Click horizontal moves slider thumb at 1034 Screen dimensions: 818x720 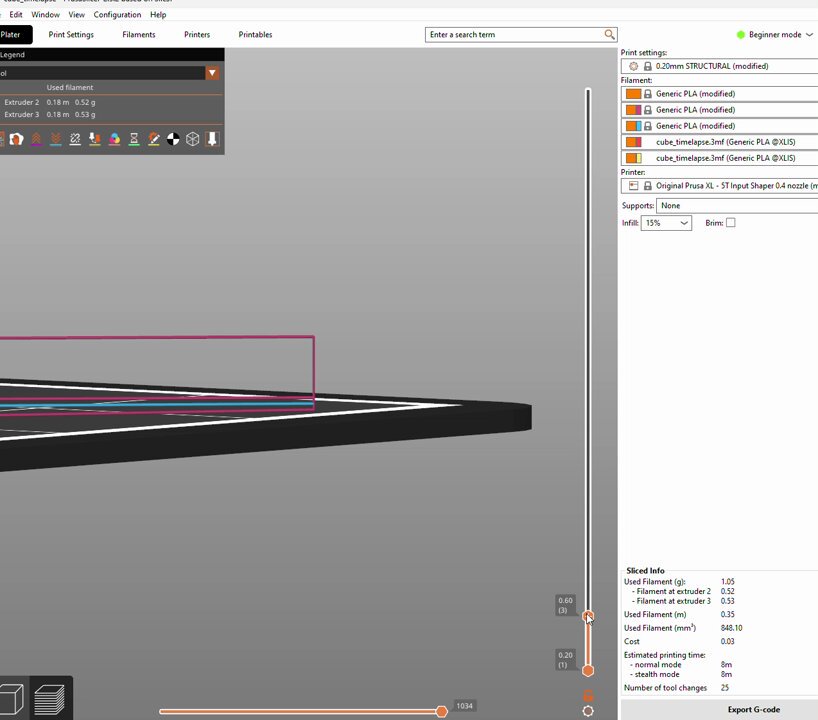(442, 711)
